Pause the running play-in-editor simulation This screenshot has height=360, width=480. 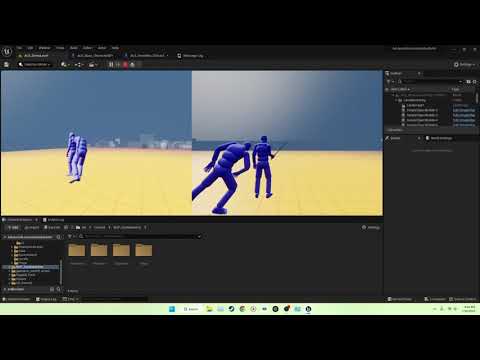click(111, 64)
